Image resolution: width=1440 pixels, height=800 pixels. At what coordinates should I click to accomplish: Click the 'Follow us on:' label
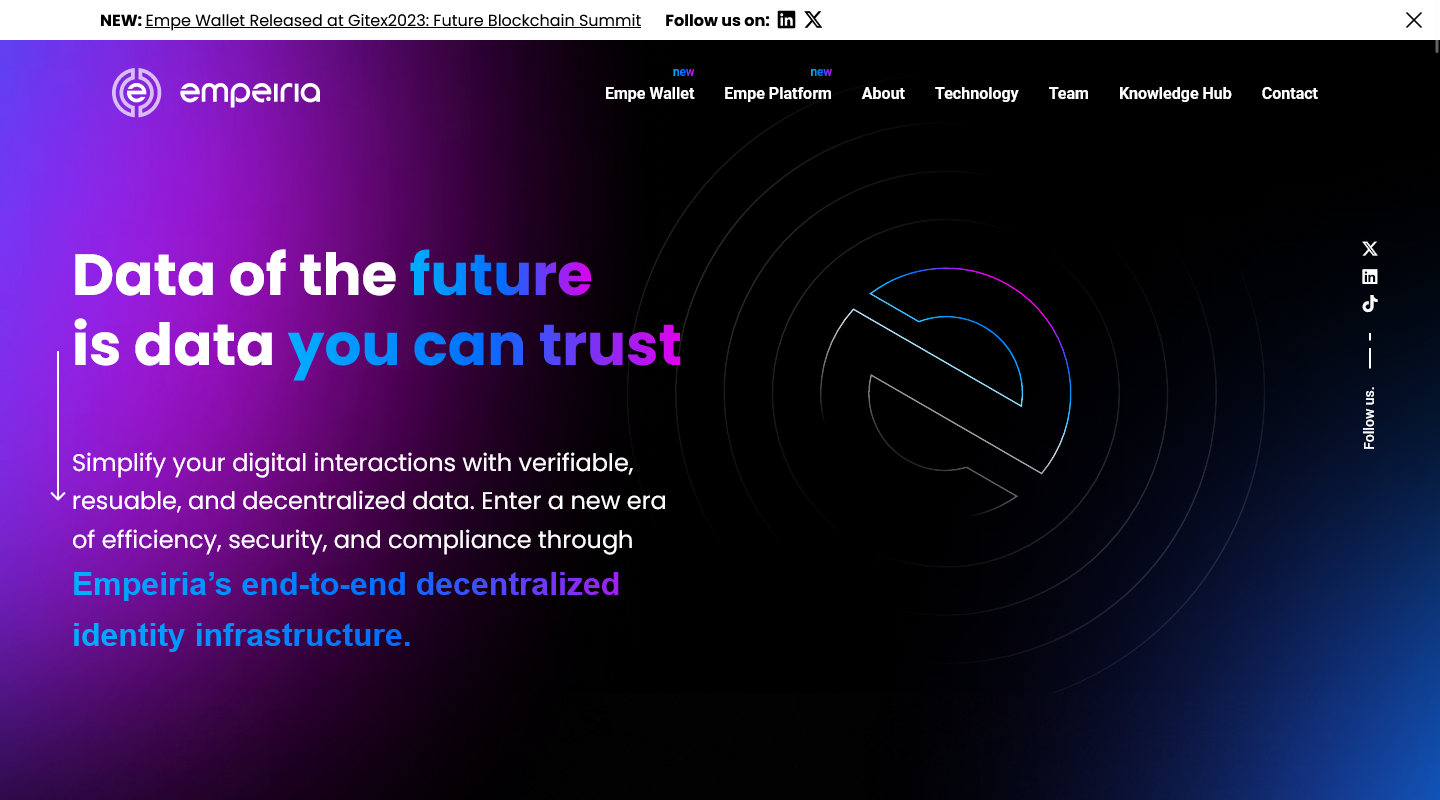pyautogui.click(x=717, y=20)
